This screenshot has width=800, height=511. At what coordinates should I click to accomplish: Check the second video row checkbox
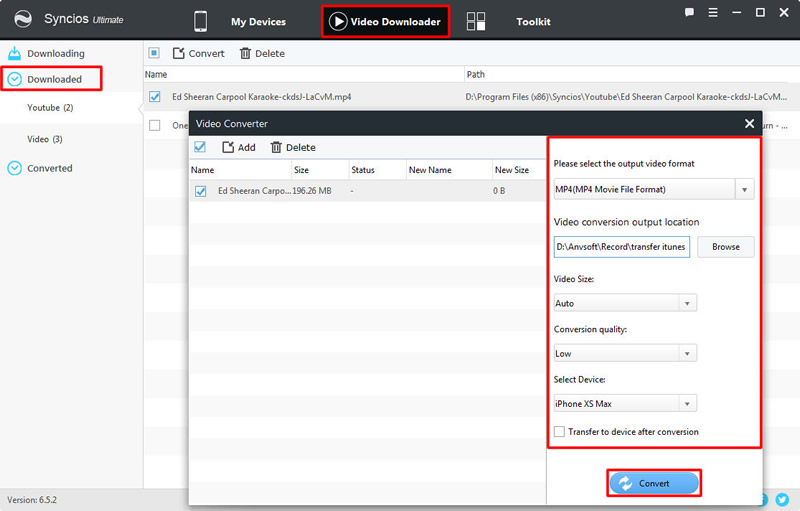point(155,125)
